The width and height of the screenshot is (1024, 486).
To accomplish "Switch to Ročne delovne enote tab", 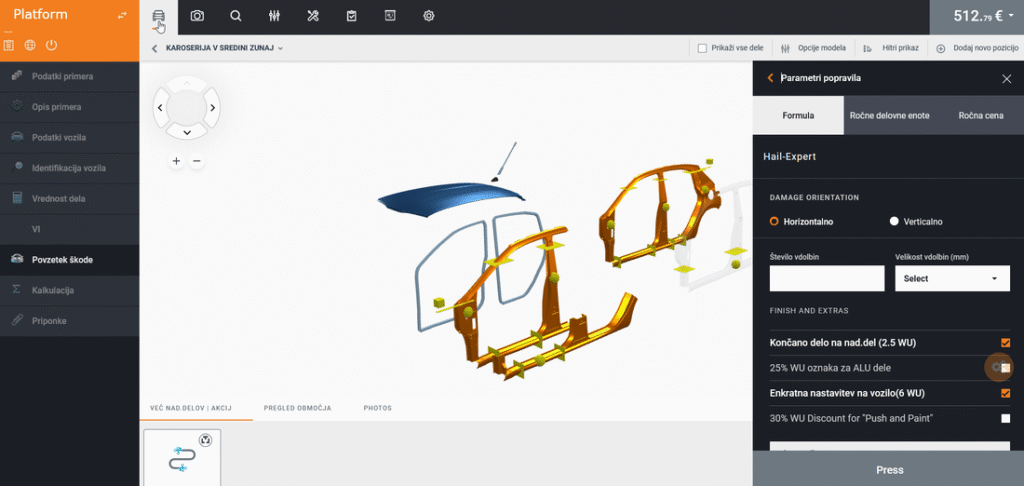I will 889,116.
